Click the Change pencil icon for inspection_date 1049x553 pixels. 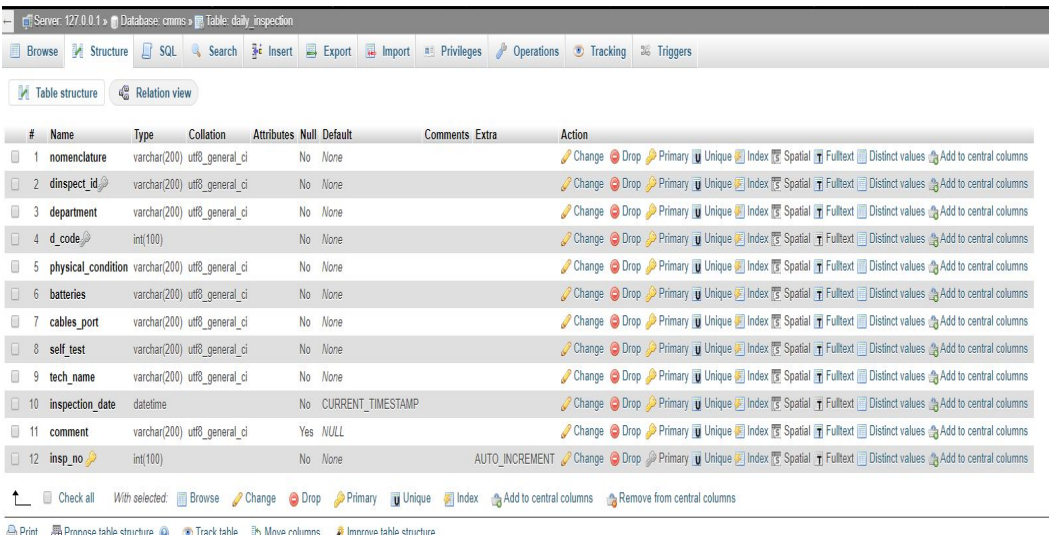566,404
